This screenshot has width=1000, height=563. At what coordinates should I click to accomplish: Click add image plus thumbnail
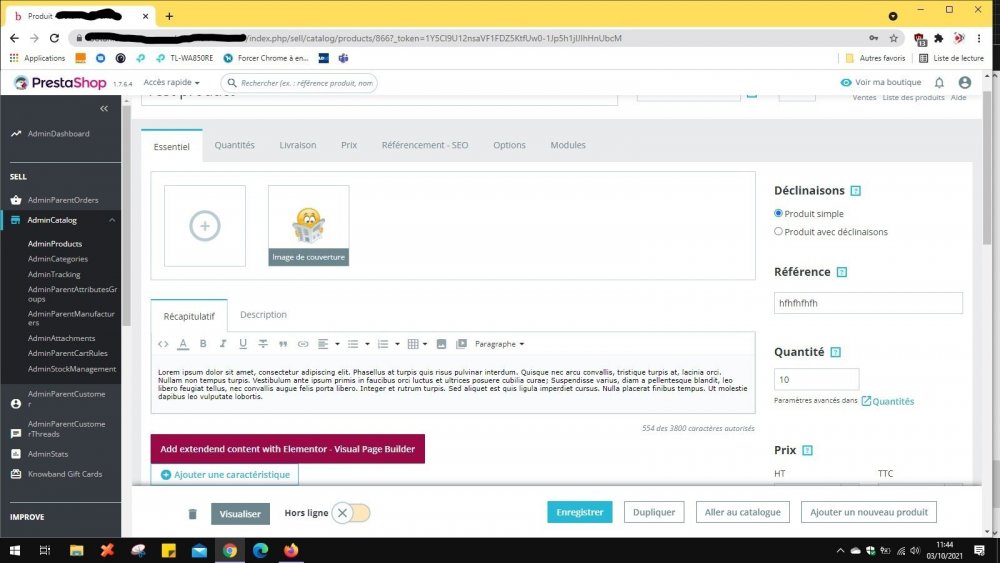coord(205,226)
